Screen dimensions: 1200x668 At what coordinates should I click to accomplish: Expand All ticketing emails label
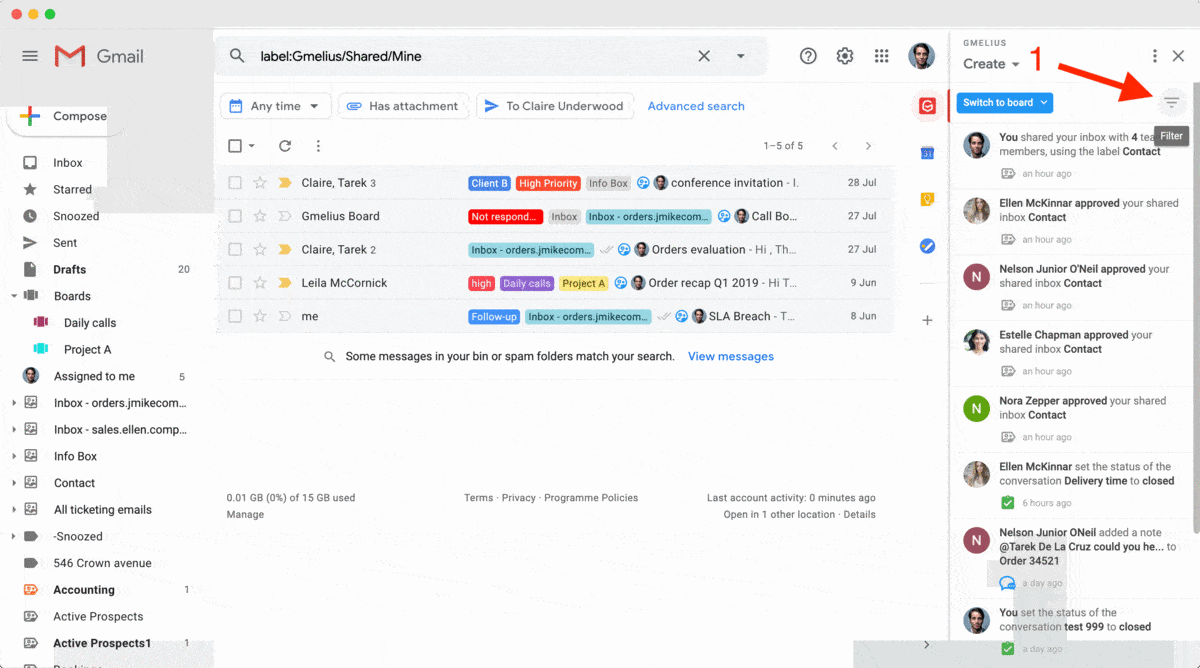pyautogui.click(x=14, y=509)
